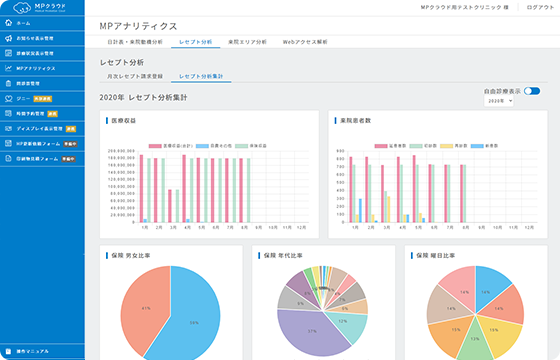Click the megaphone お知らせ表示管理 icon
560x360 pixels.
pyautogui.click(x=9, y=38)
